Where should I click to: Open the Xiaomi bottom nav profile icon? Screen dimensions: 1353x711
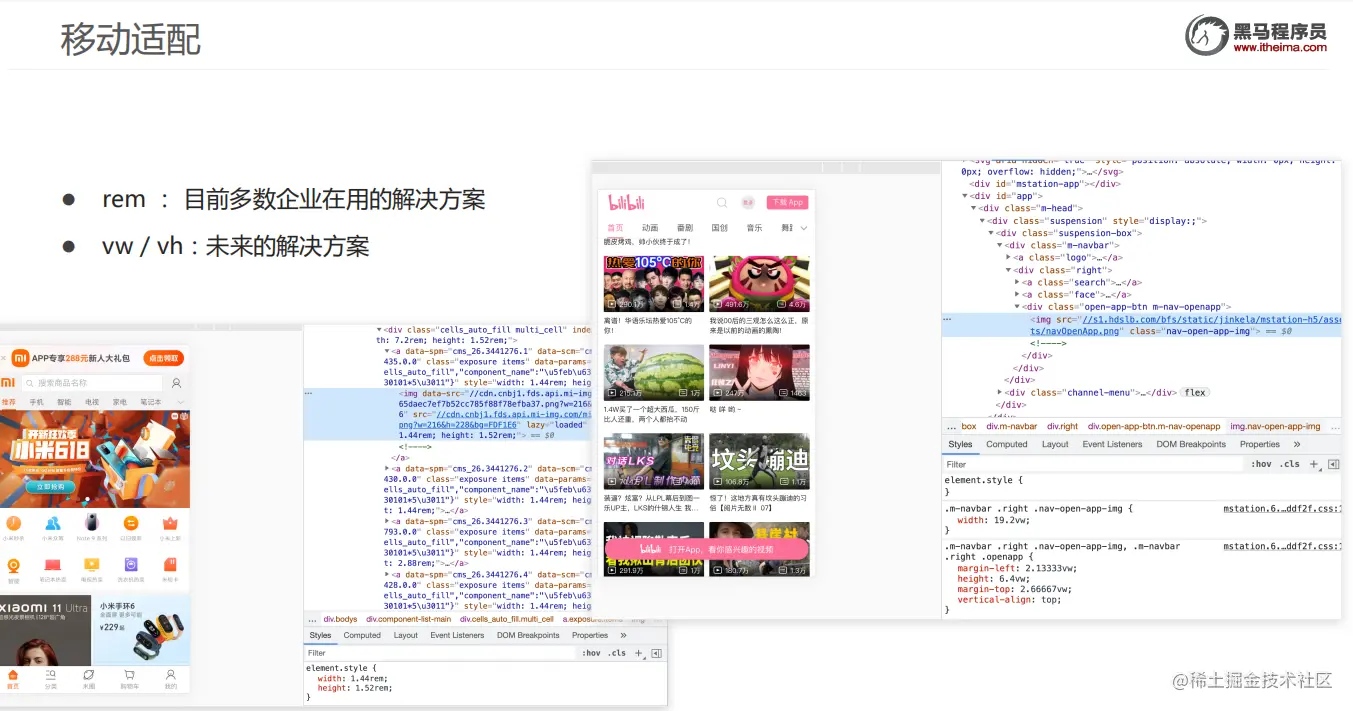click(x=171, y=675)
